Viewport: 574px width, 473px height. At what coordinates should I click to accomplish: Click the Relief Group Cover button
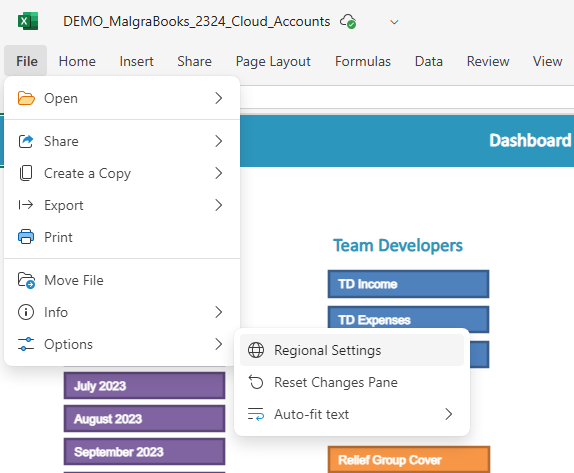(x=409, y=459)
